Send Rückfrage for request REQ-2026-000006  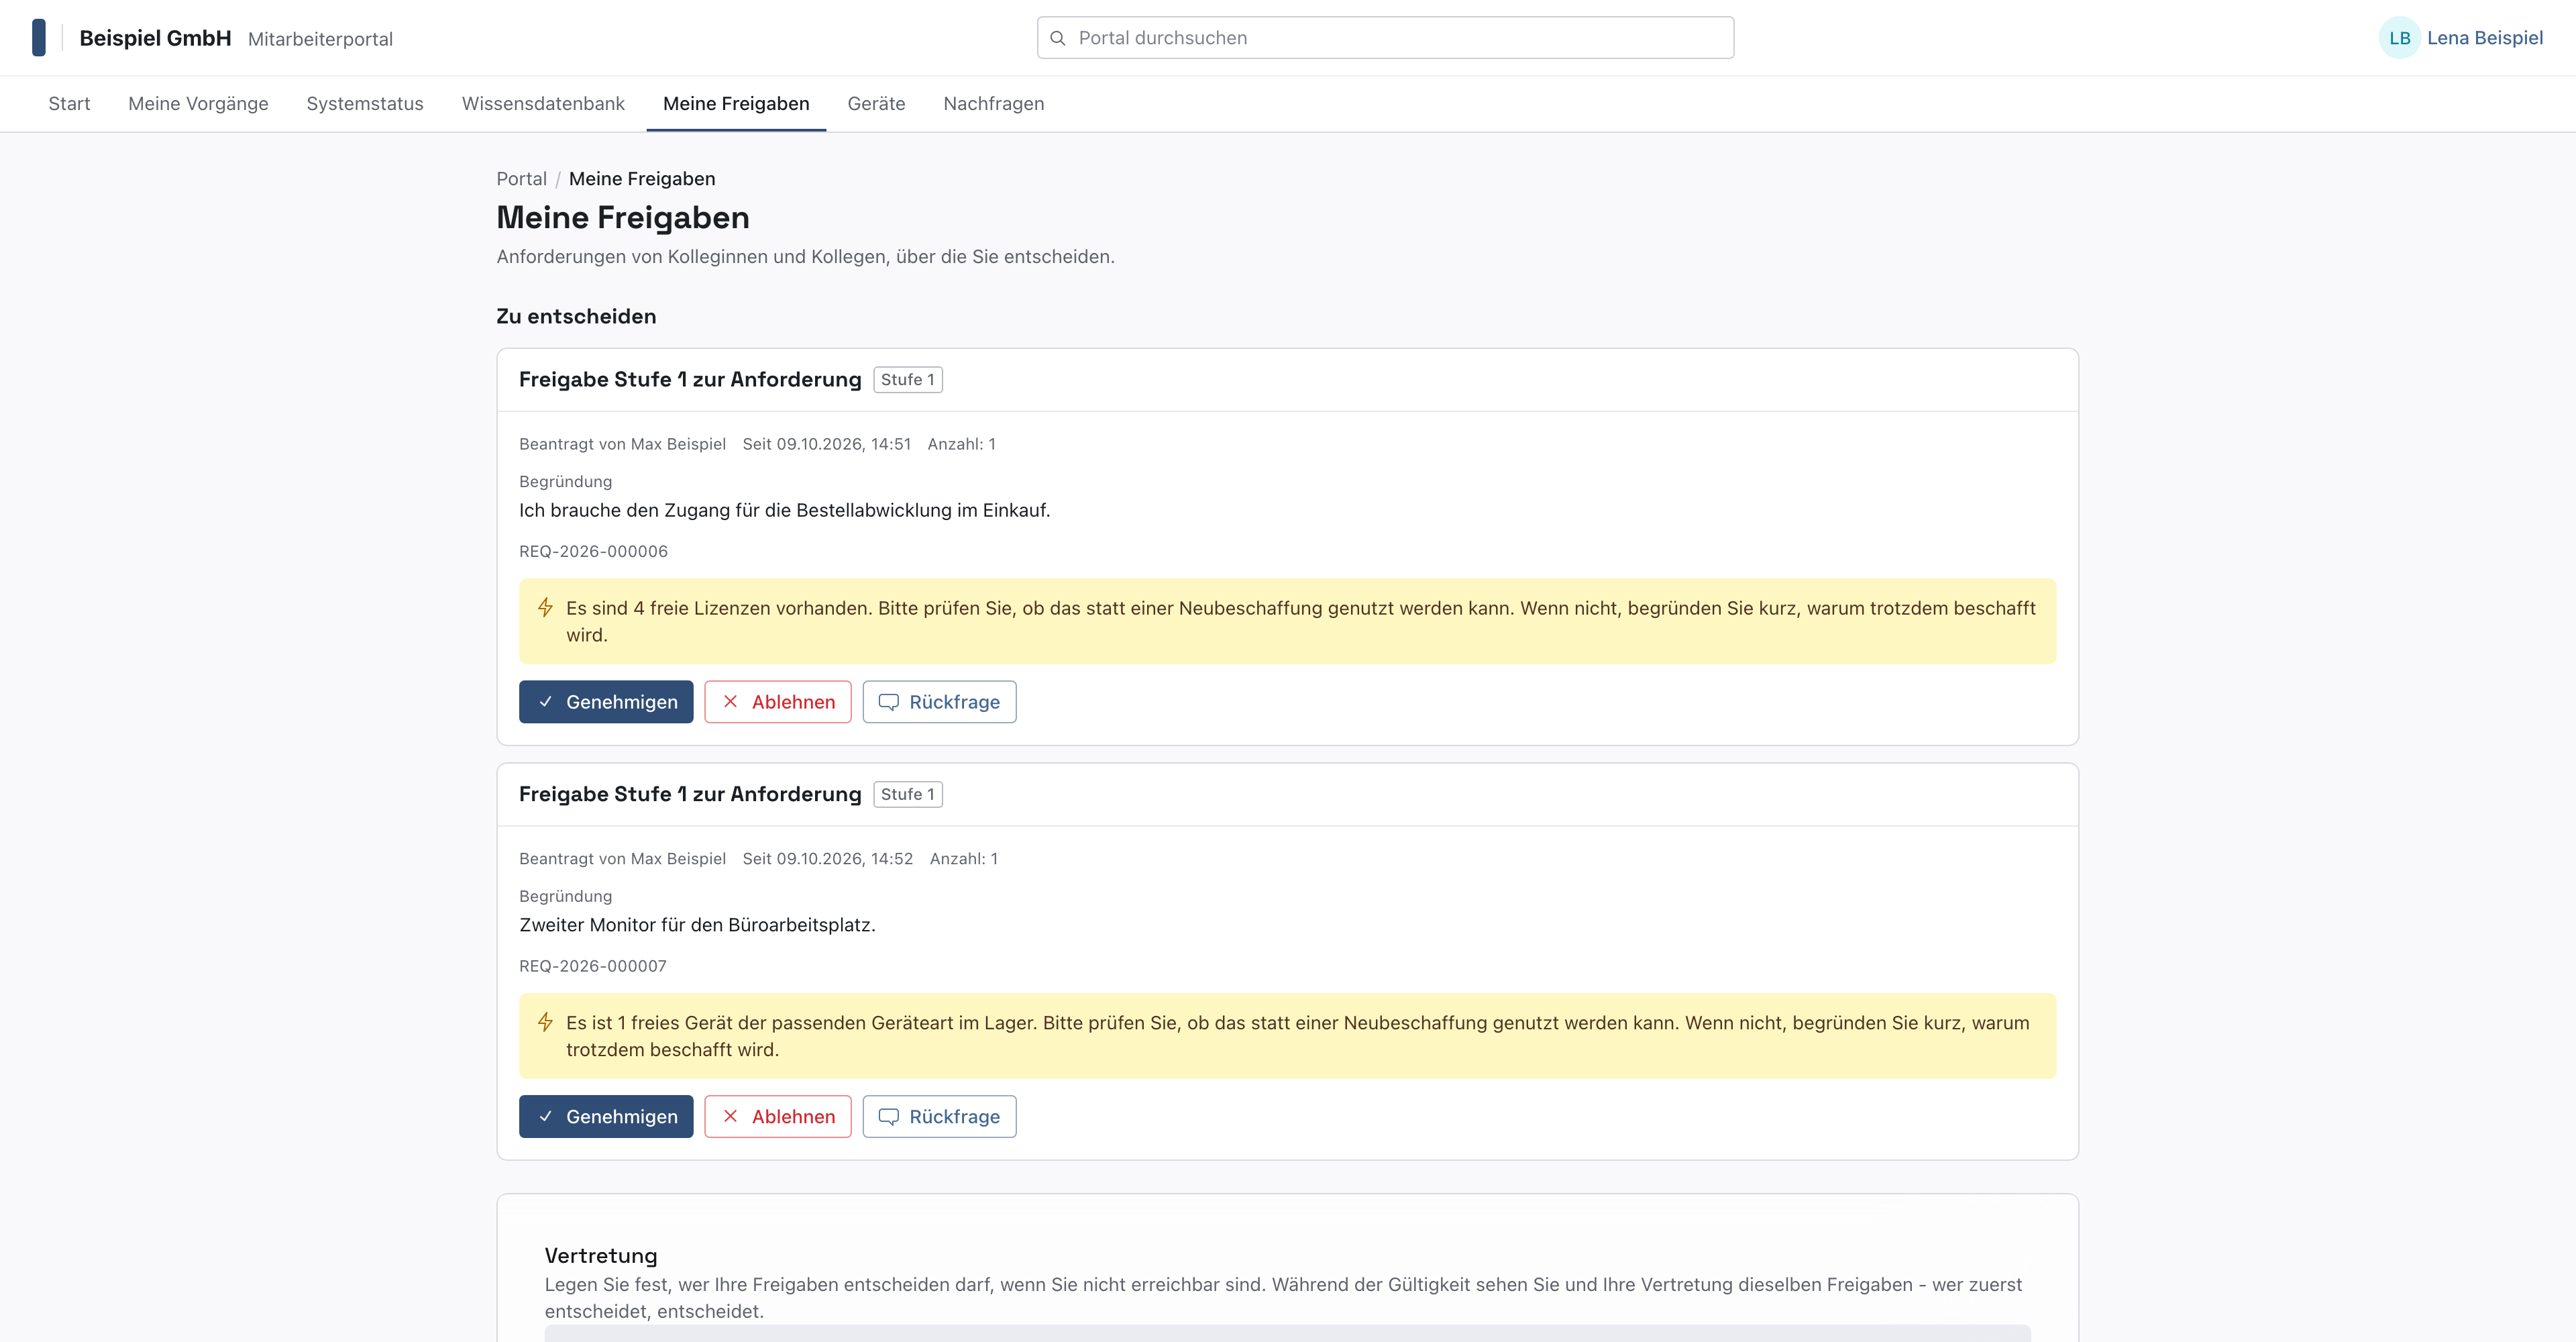(x=939, y=702)
